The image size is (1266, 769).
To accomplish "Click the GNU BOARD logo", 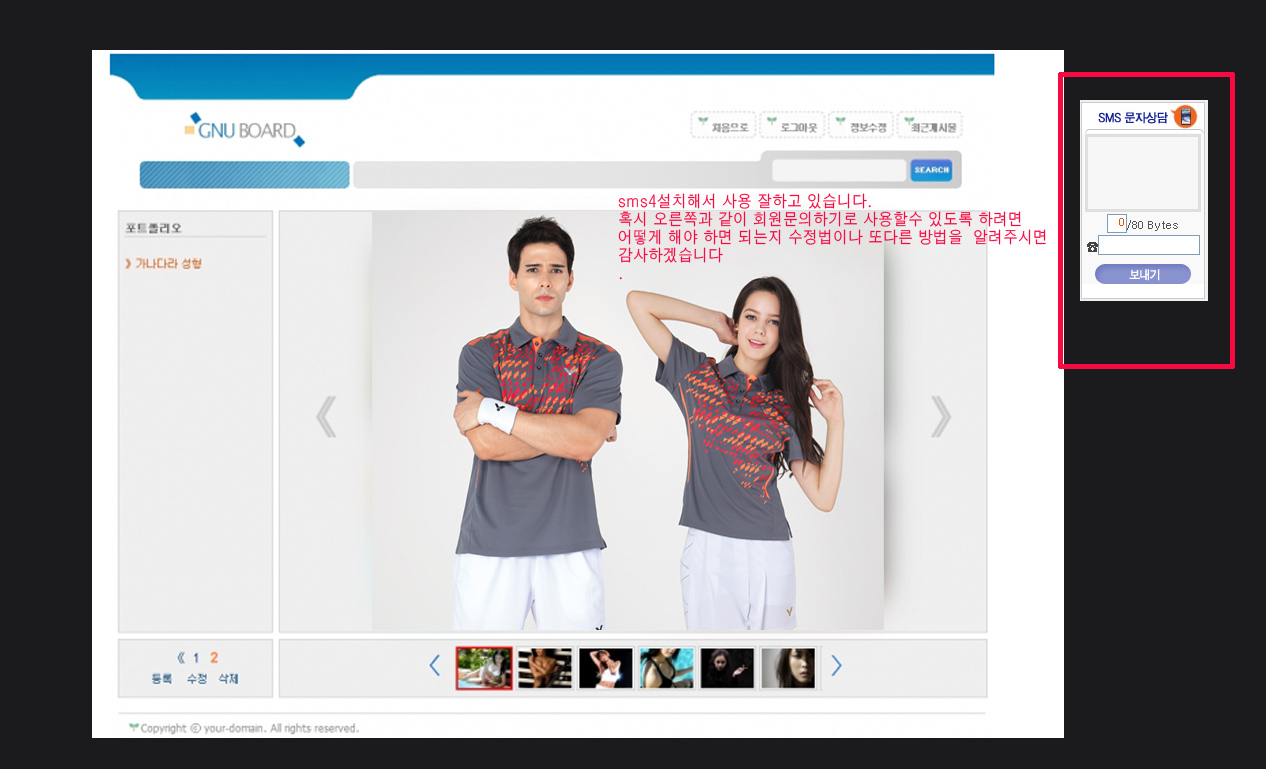I will pyautogui.click(x=245, y=130).
